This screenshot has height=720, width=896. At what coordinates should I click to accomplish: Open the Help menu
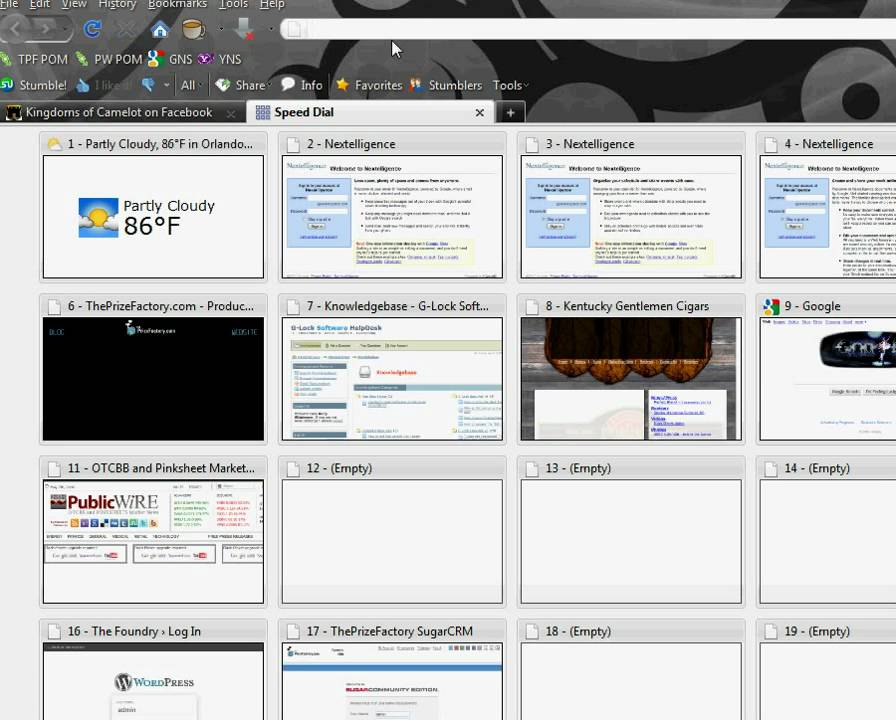[x=272, y=5]
